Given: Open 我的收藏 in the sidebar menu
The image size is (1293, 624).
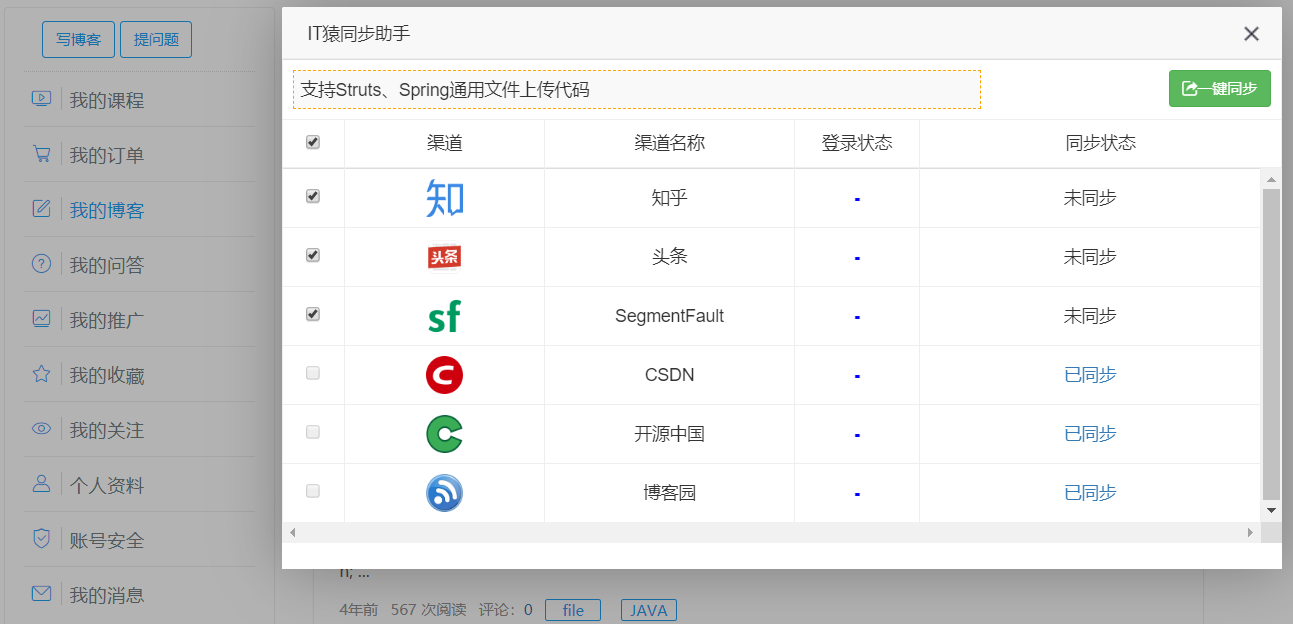Looking at the screenshot, I should click(107, 375).
